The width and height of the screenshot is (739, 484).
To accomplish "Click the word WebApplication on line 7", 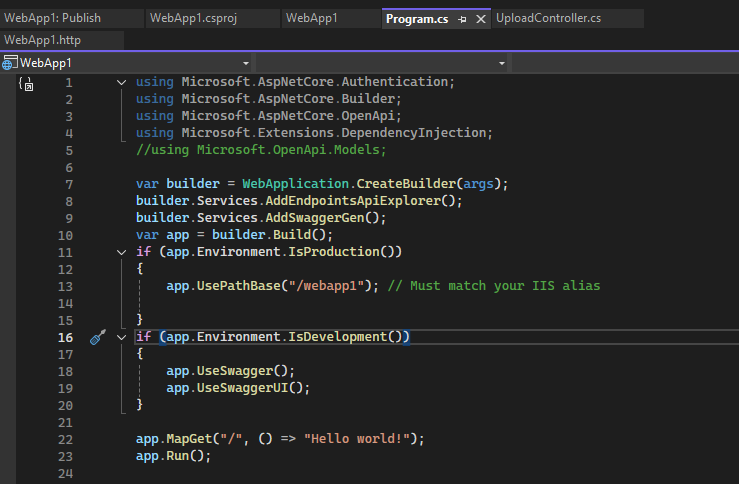I will [x=296, y=184].
